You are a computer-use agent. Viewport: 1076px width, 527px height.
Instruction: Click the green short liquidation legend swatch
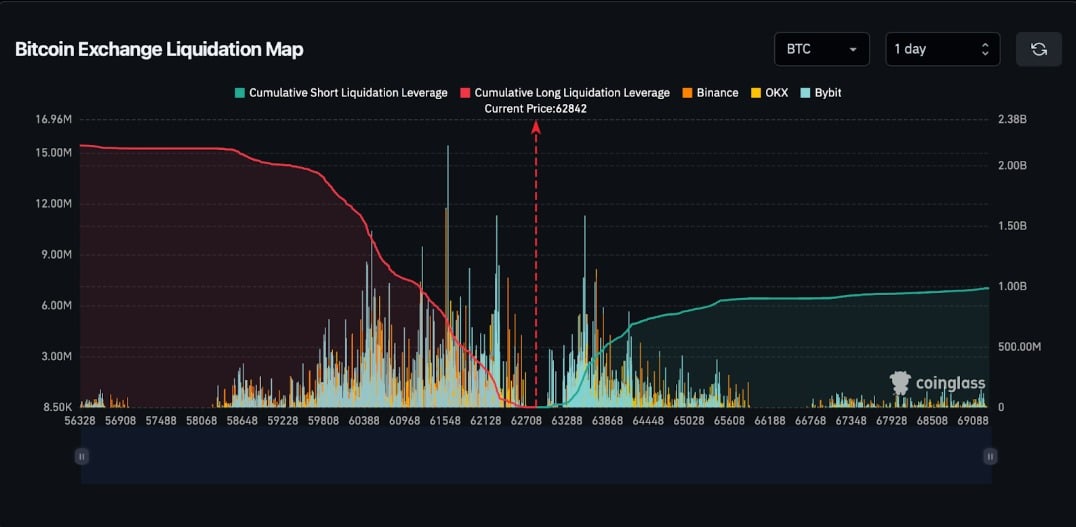(239, 93)
